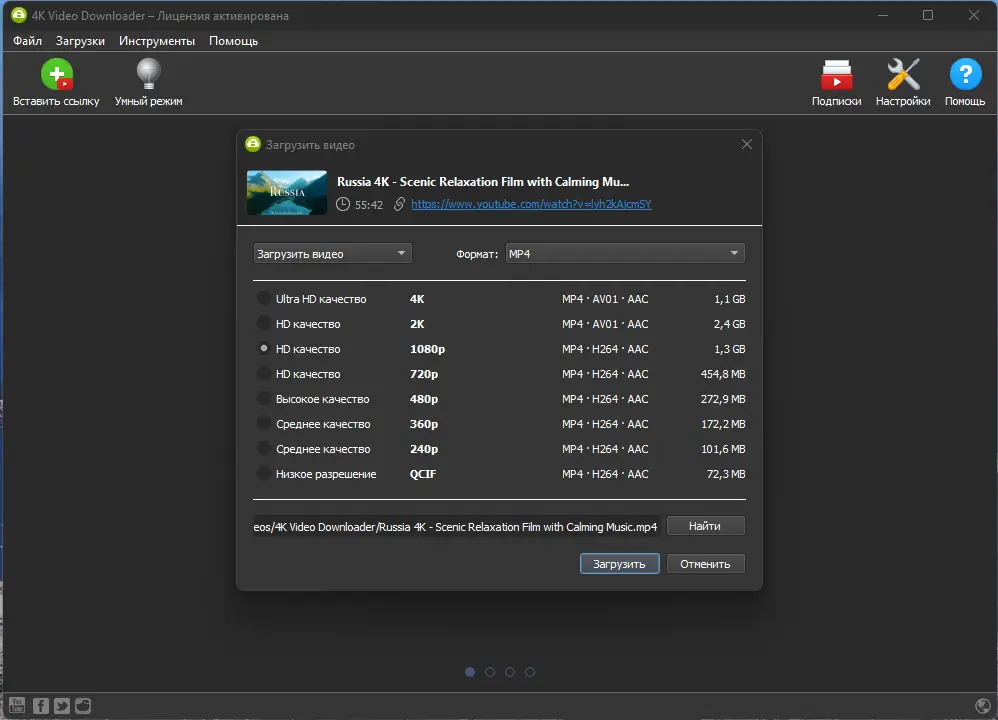Open Settings (Настройки) tools icon
Screen dimensions: 998x720
903,74
